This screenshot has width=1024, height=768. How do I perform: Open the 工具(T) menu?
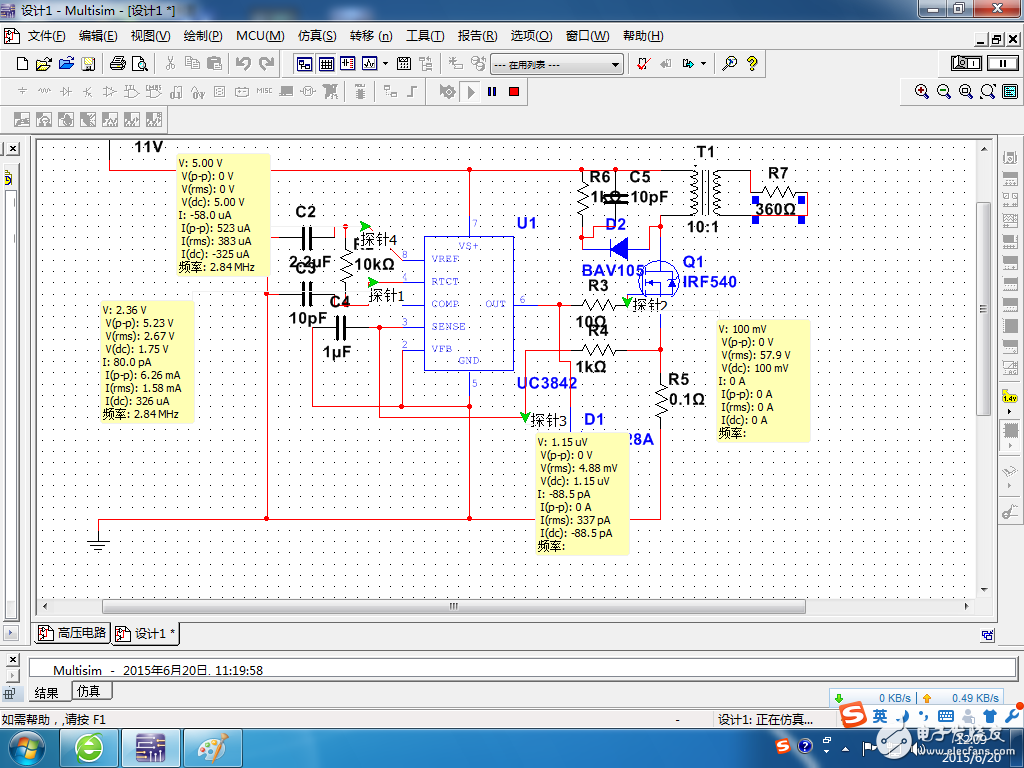point(425,36)
